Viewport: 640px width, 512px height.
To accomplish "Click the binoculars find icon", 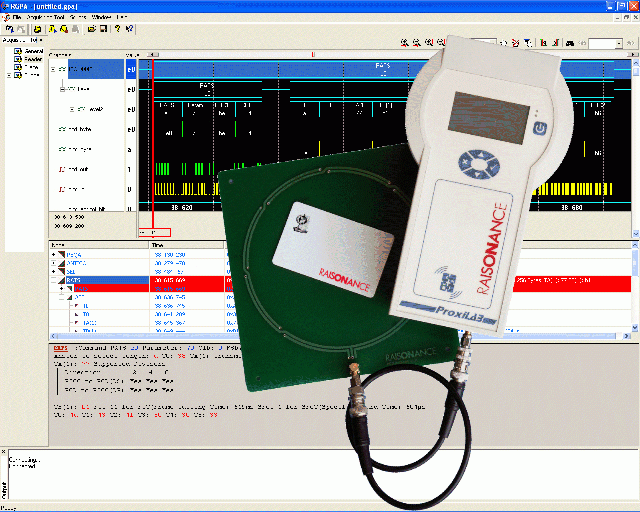I will click(x=570, y=43).
